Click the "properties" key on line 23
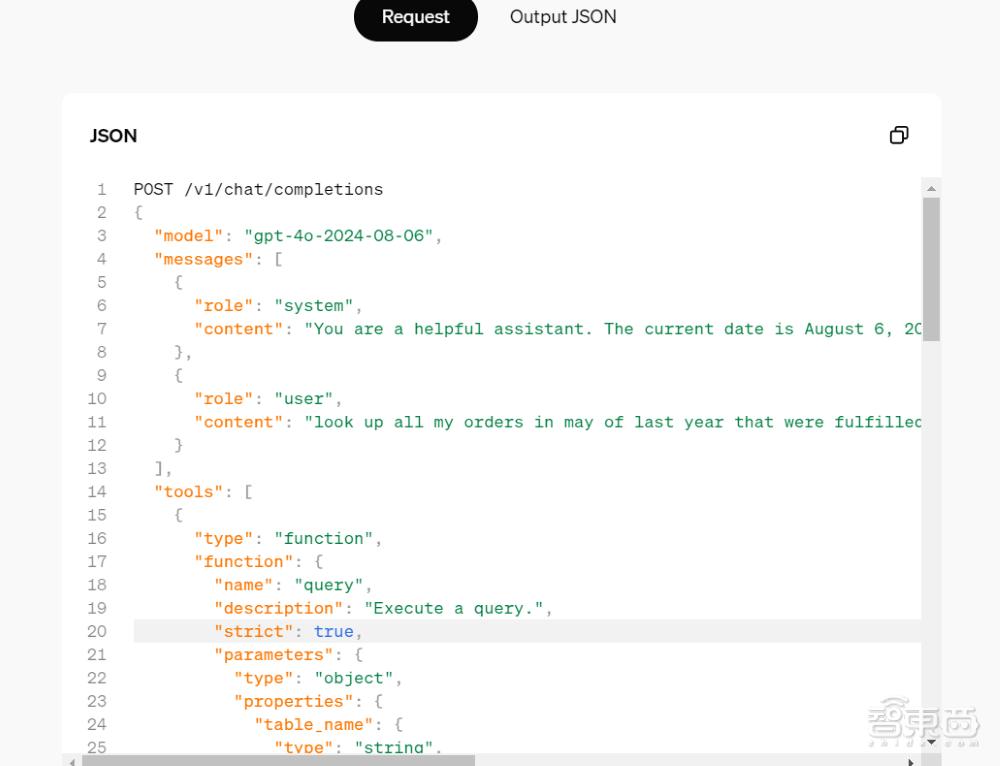Screen dimensions: 1000x766 (293, 702)
